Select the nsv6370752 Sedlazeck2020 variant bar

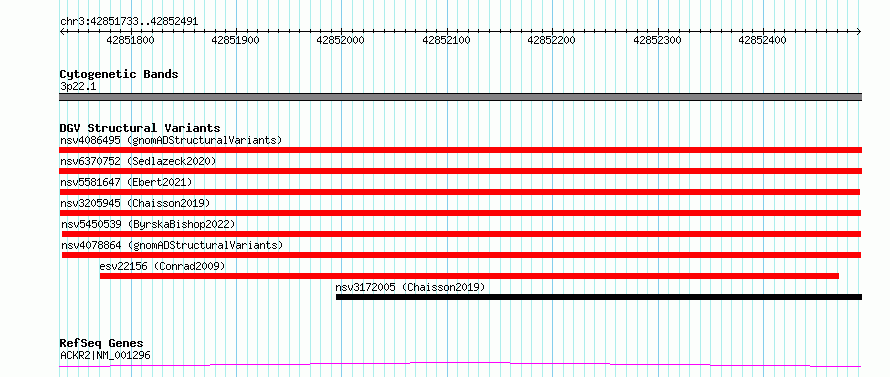point(460,171)
